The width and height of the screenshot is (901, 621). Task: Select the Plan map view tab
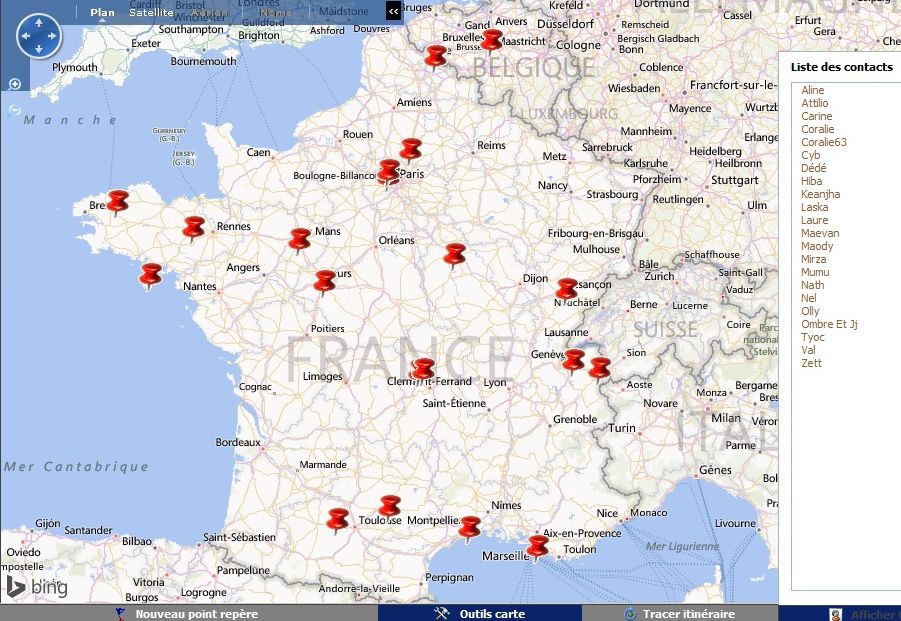tap(102, 12)
